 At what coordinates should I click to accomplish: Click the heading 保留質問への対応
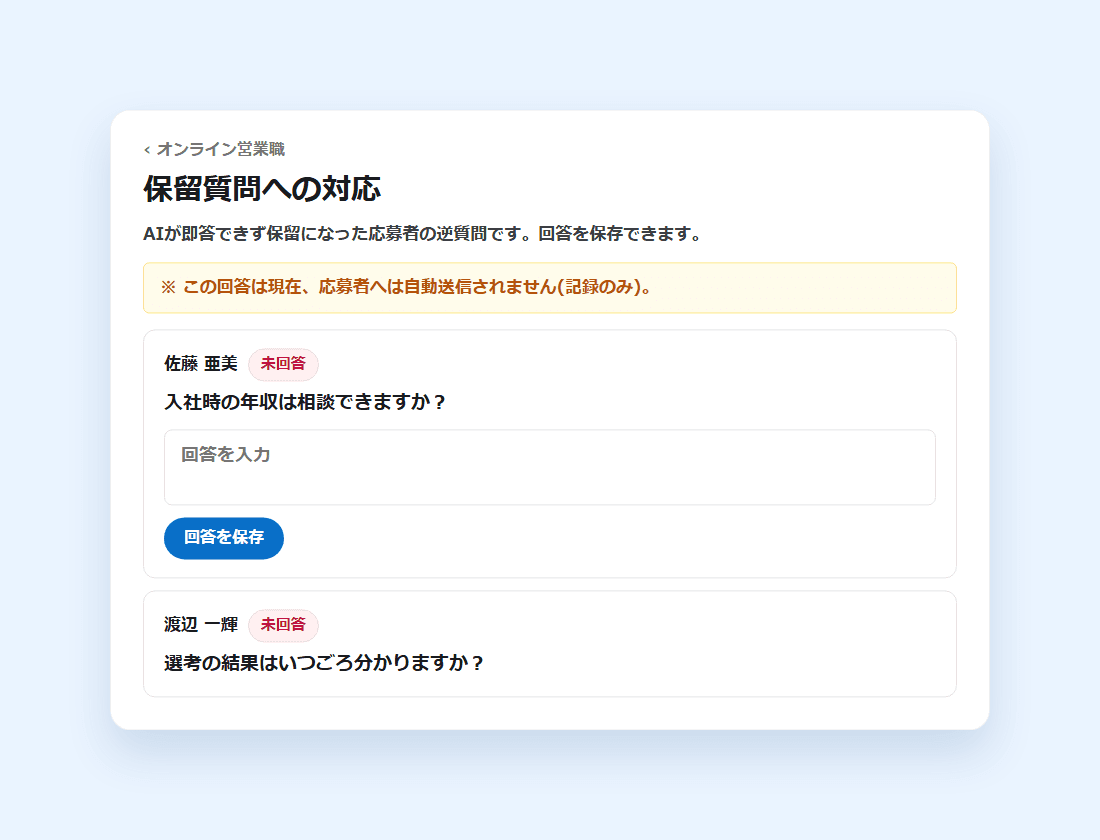262,189
